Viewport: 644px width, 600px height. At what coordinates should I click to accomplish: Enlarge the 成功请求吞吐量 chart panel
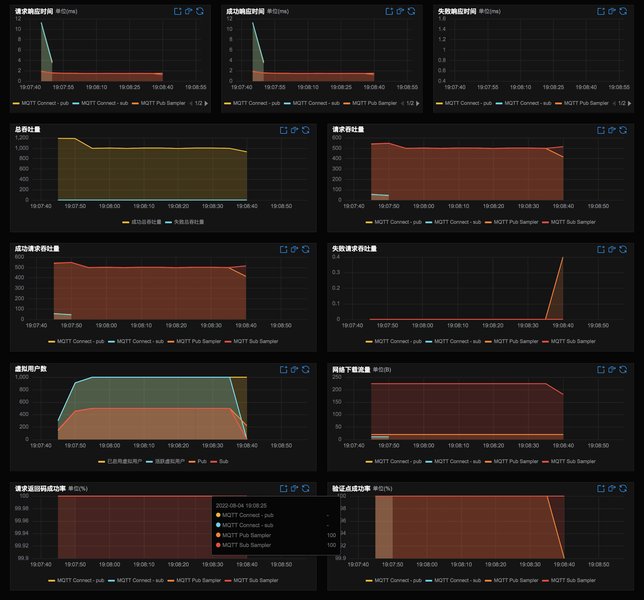point(283,249)
